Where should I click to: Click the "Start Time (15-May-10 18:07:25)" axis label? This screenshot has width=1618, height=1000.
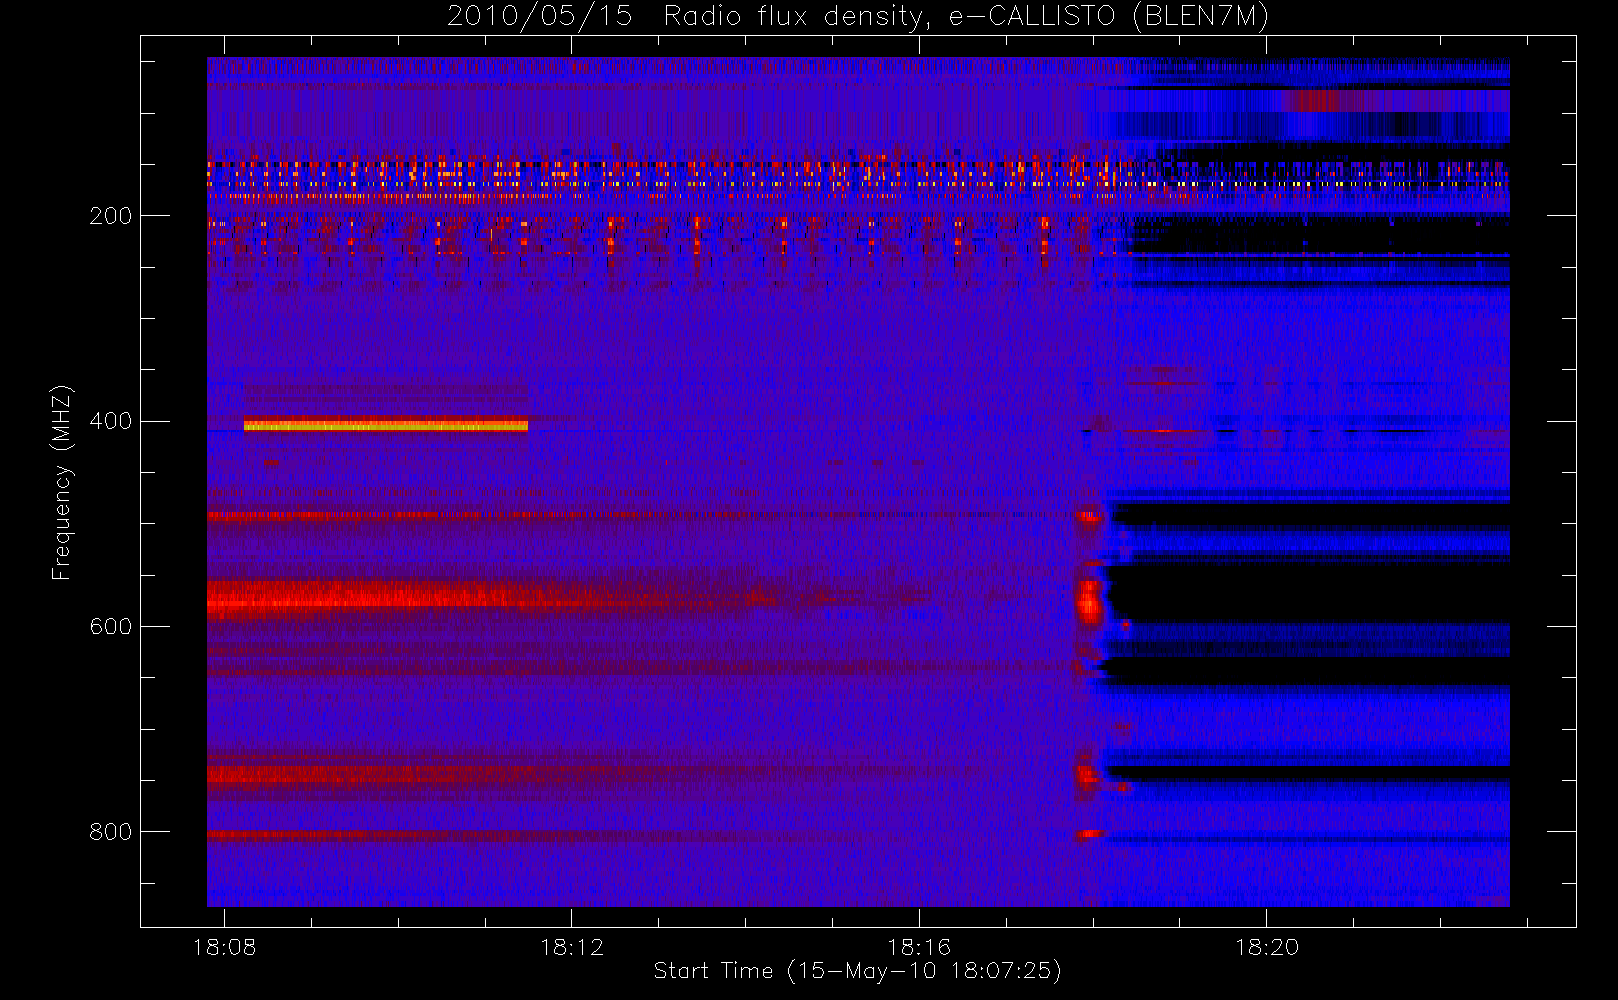coord(857,971)
